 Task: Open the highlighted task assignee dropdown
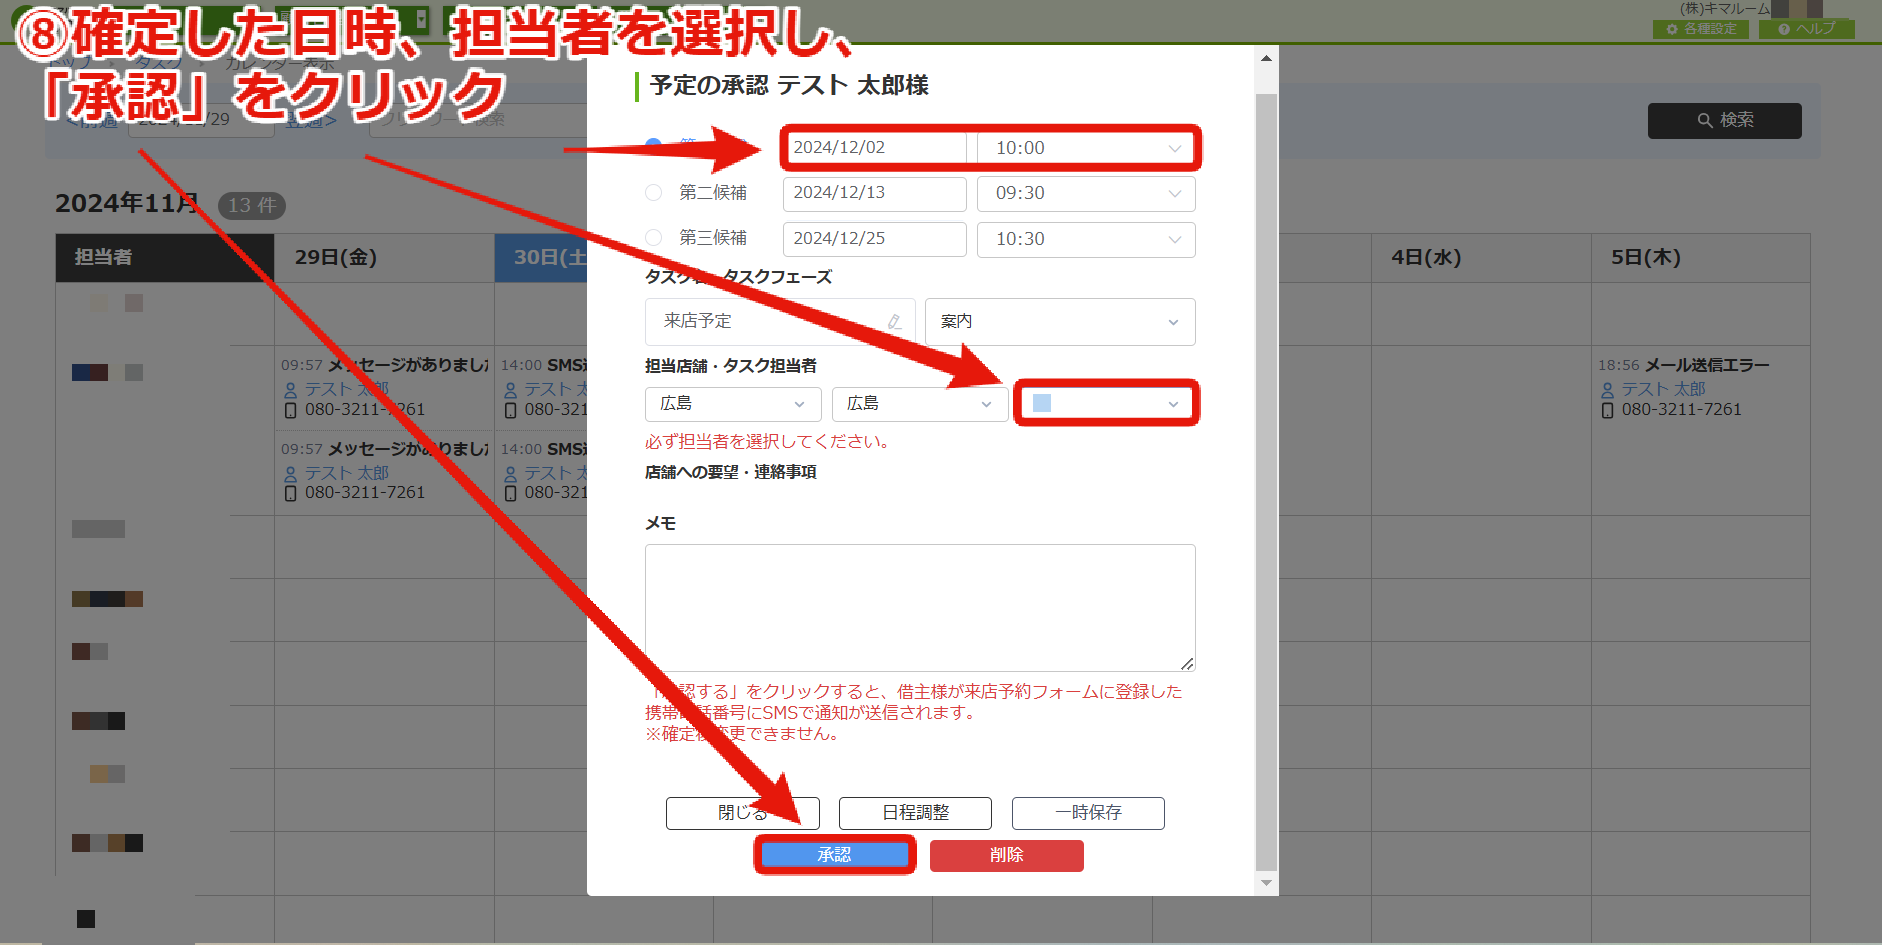click(1106, 403)
